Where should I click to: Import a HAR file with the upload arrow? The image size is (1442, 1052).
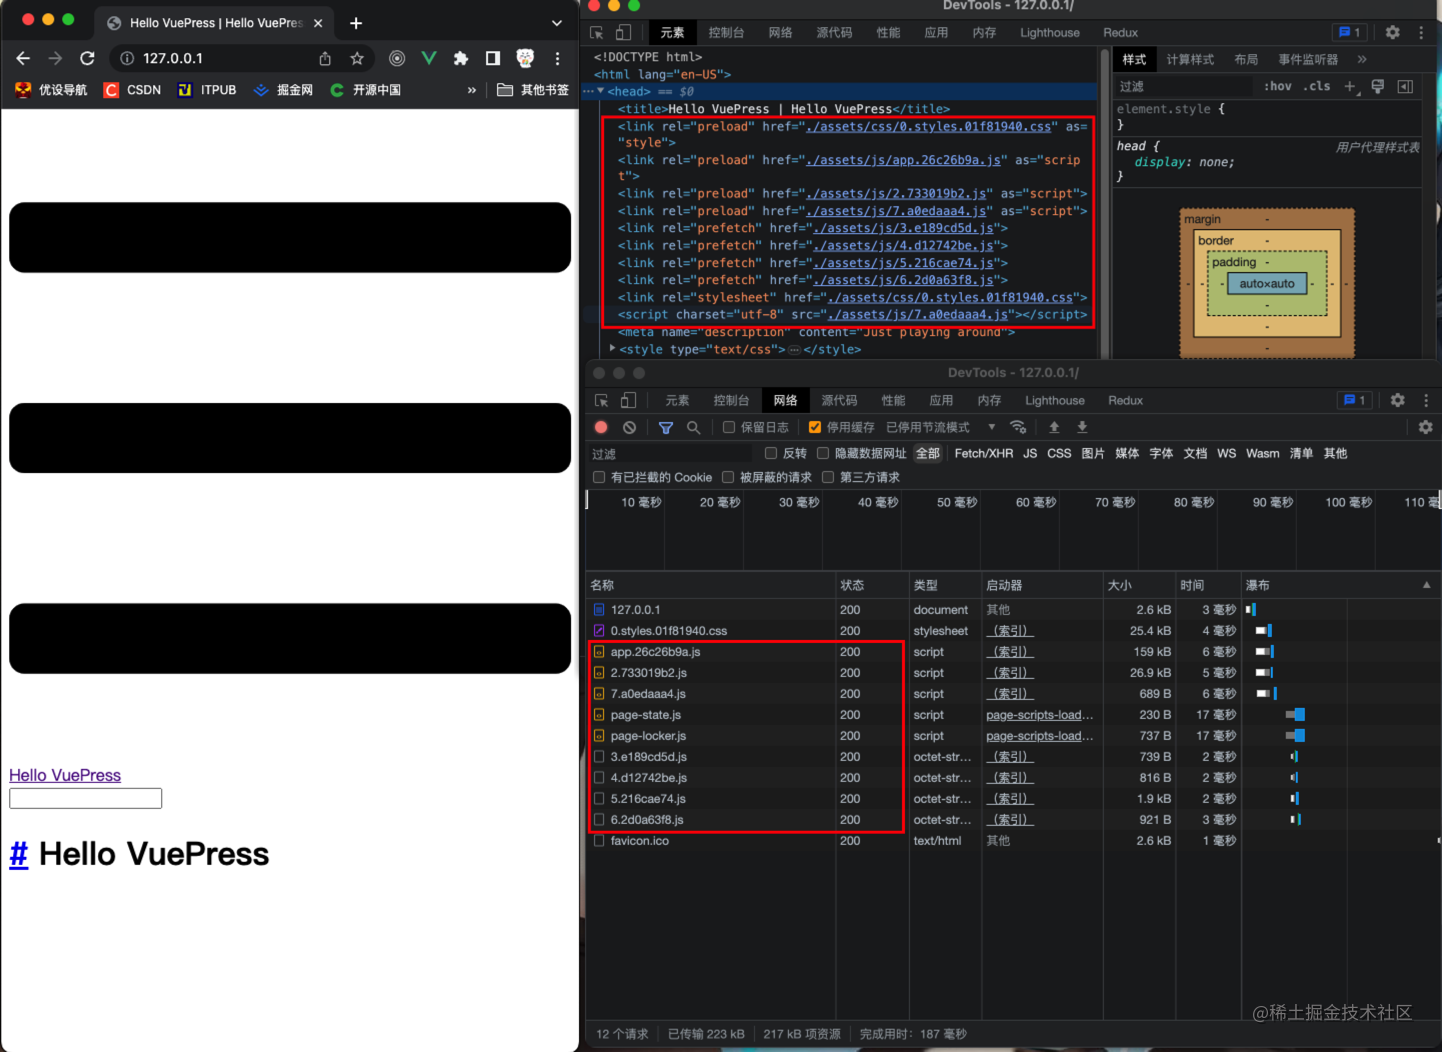pos(1054,427)
